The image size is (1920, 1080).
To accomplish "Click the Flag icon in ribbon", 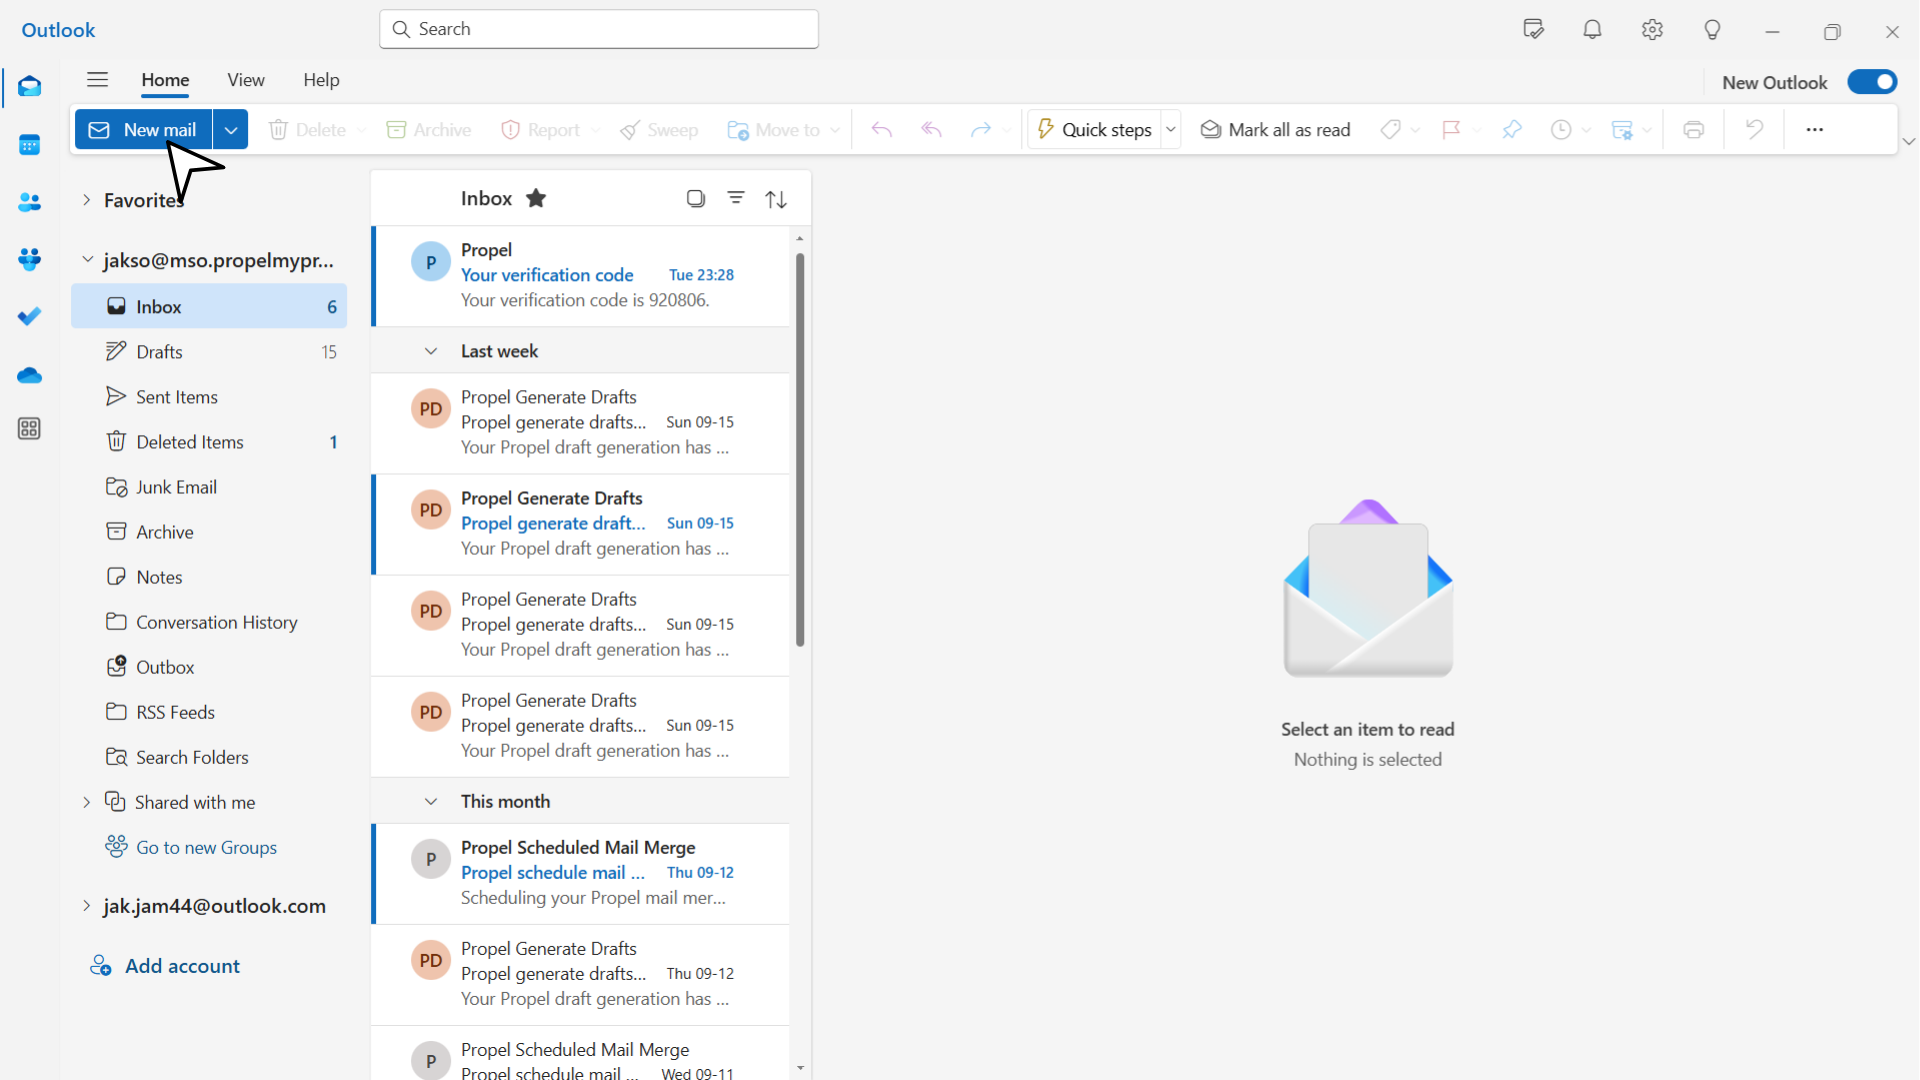I will [1451, 130].
